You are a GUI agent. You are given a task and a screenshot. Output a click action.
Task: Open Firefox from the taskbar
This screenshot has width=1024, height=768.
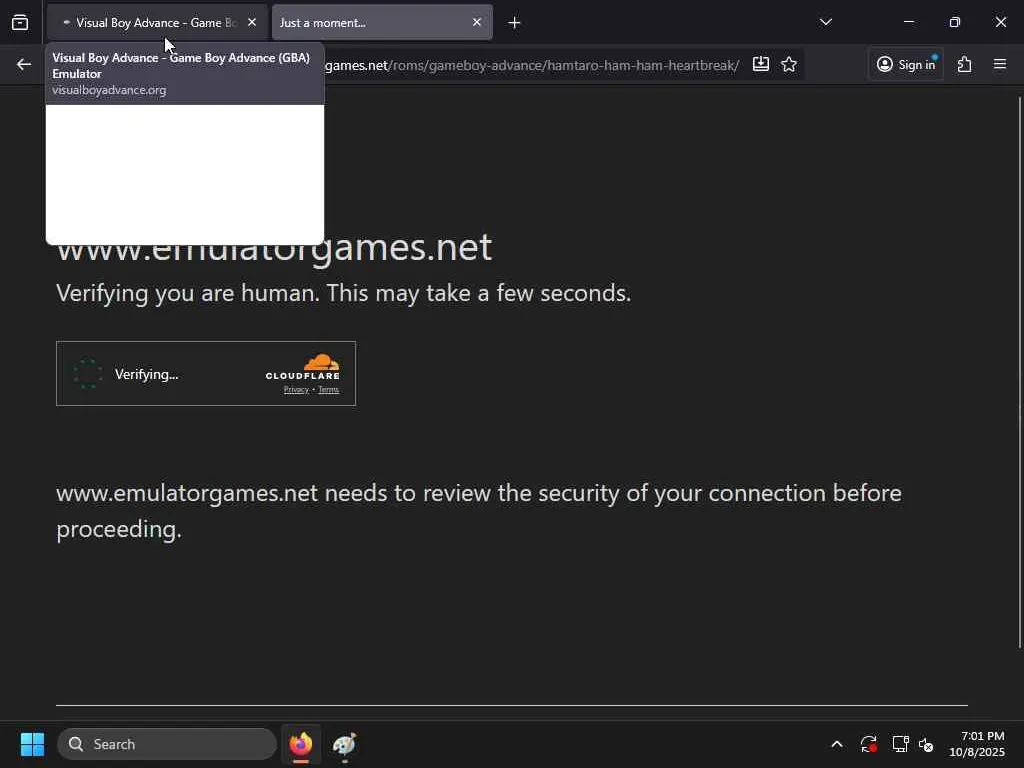(x=300, y=744)
